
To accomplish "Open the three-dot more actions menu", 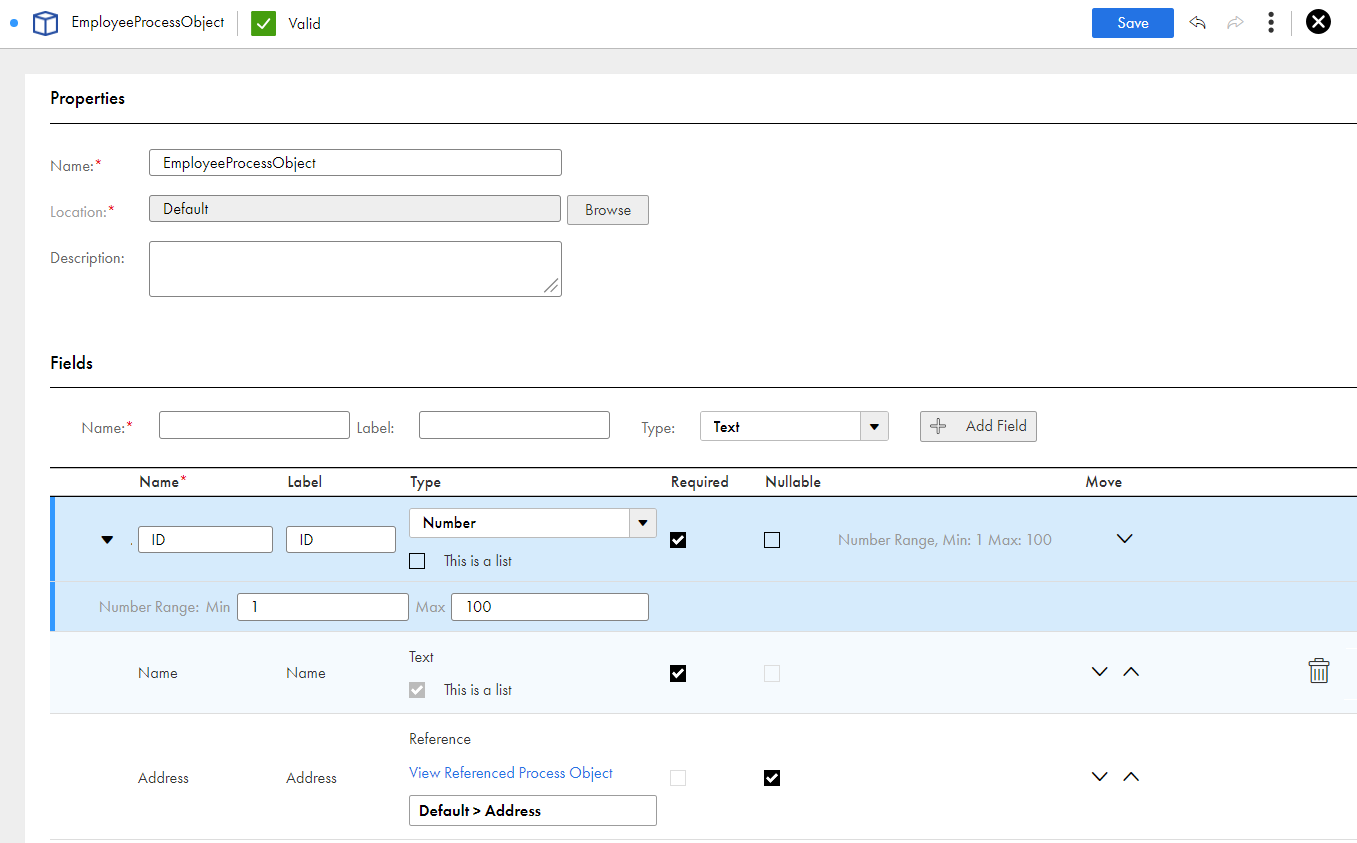I will (1270, 23).
